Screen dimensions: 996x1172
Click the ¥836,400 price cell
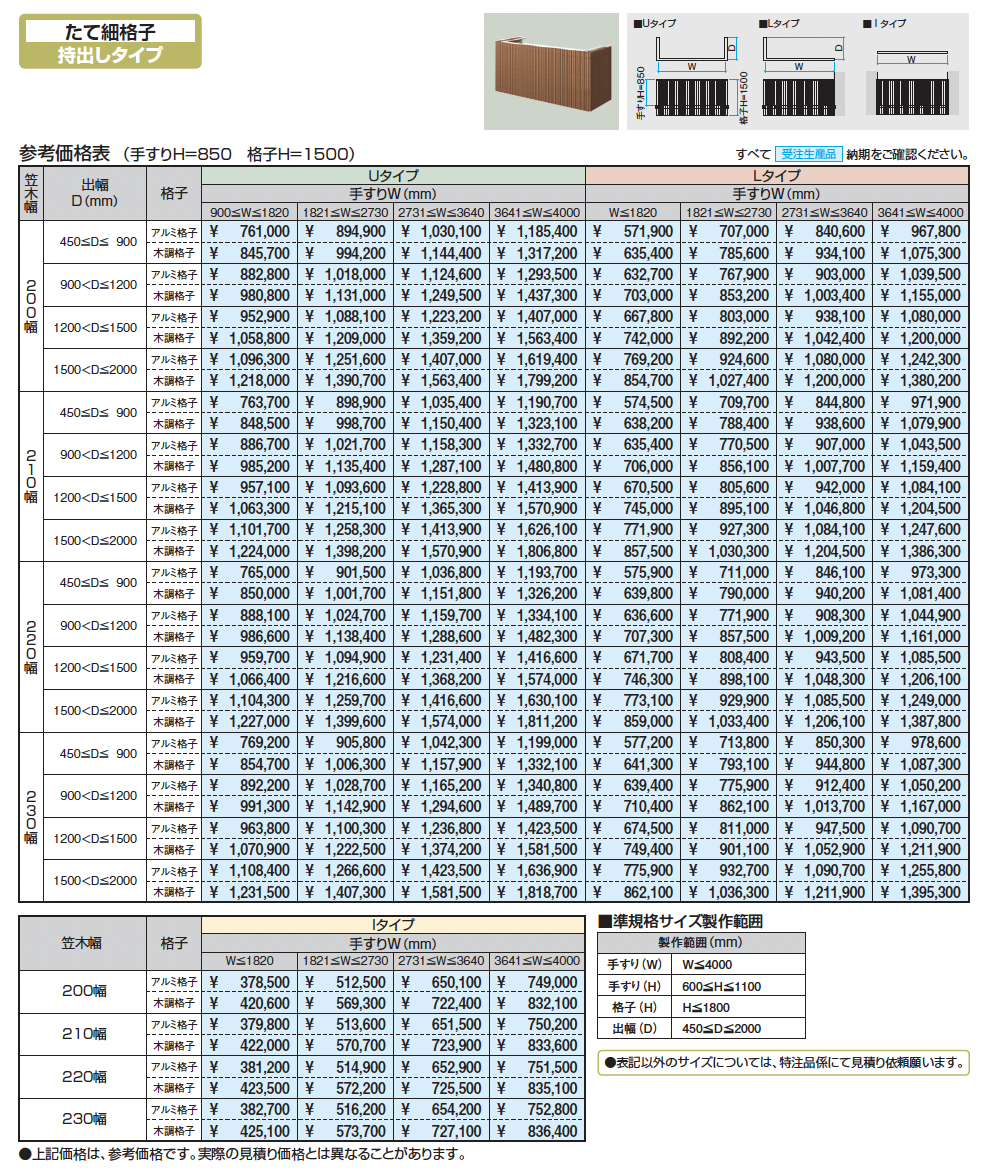(x=538, y=1131)
